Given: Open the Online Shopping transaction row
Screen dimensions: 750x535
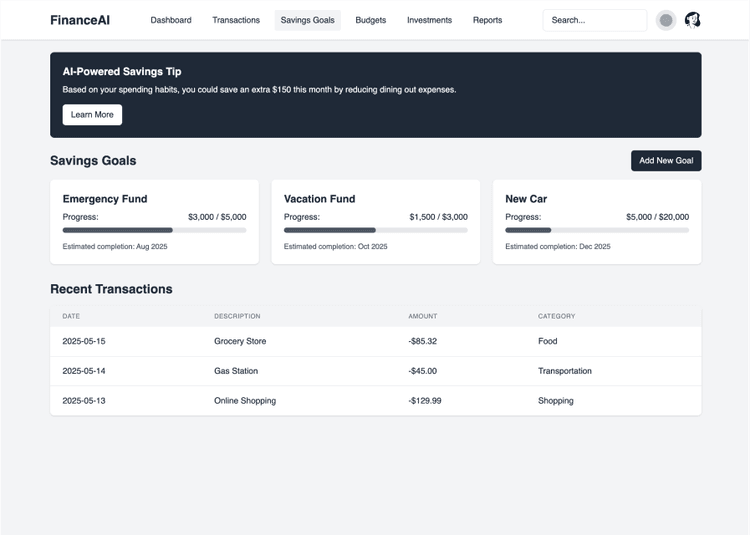Looking at the screenshot, I should 375,401.
